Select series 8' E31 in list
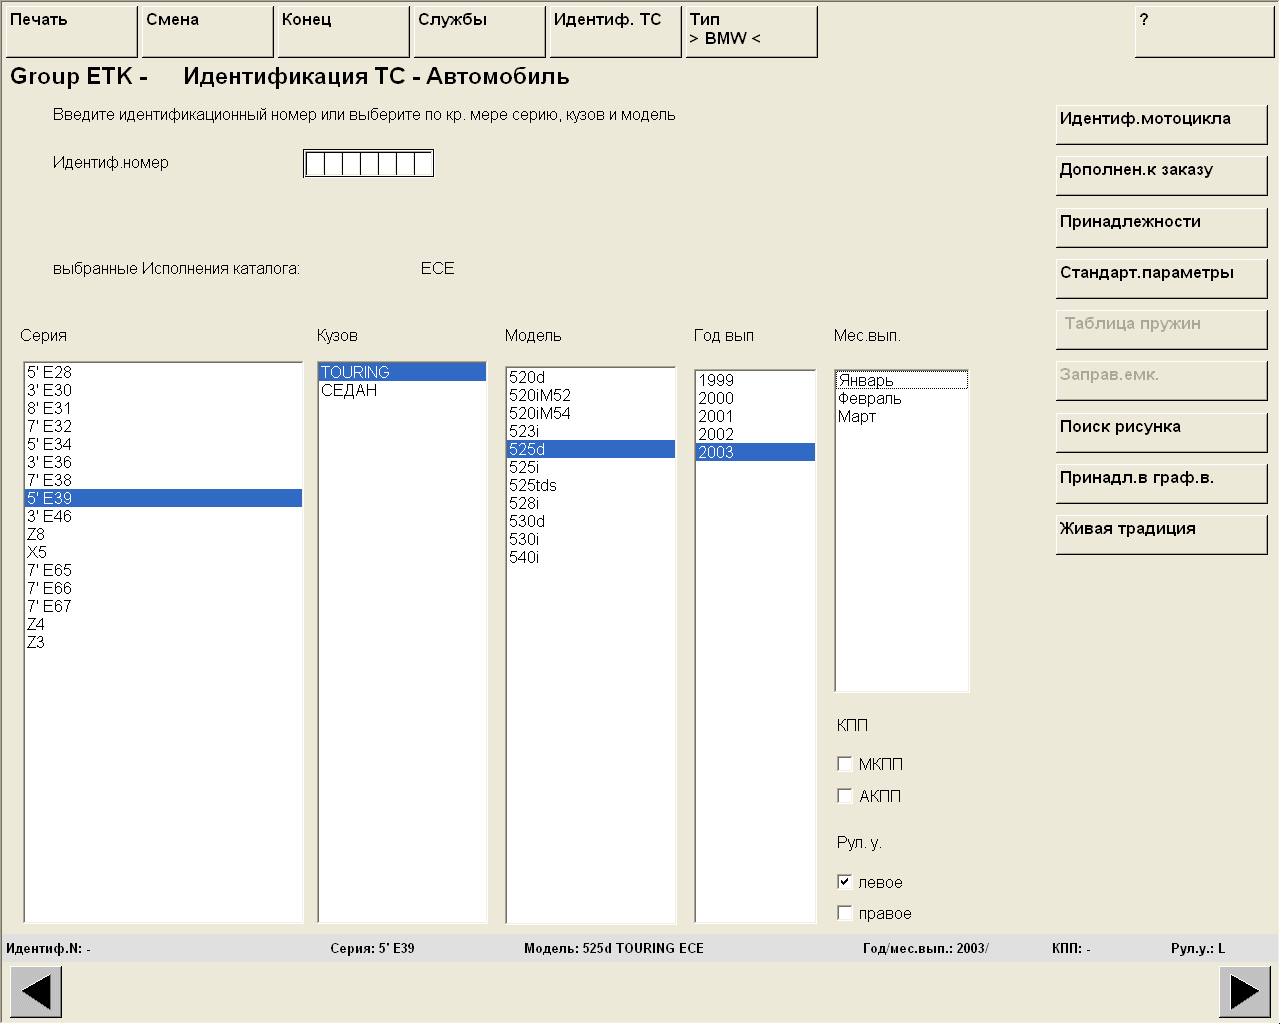The height and width of the screenshot is (1024, 1280). [163, 408]
